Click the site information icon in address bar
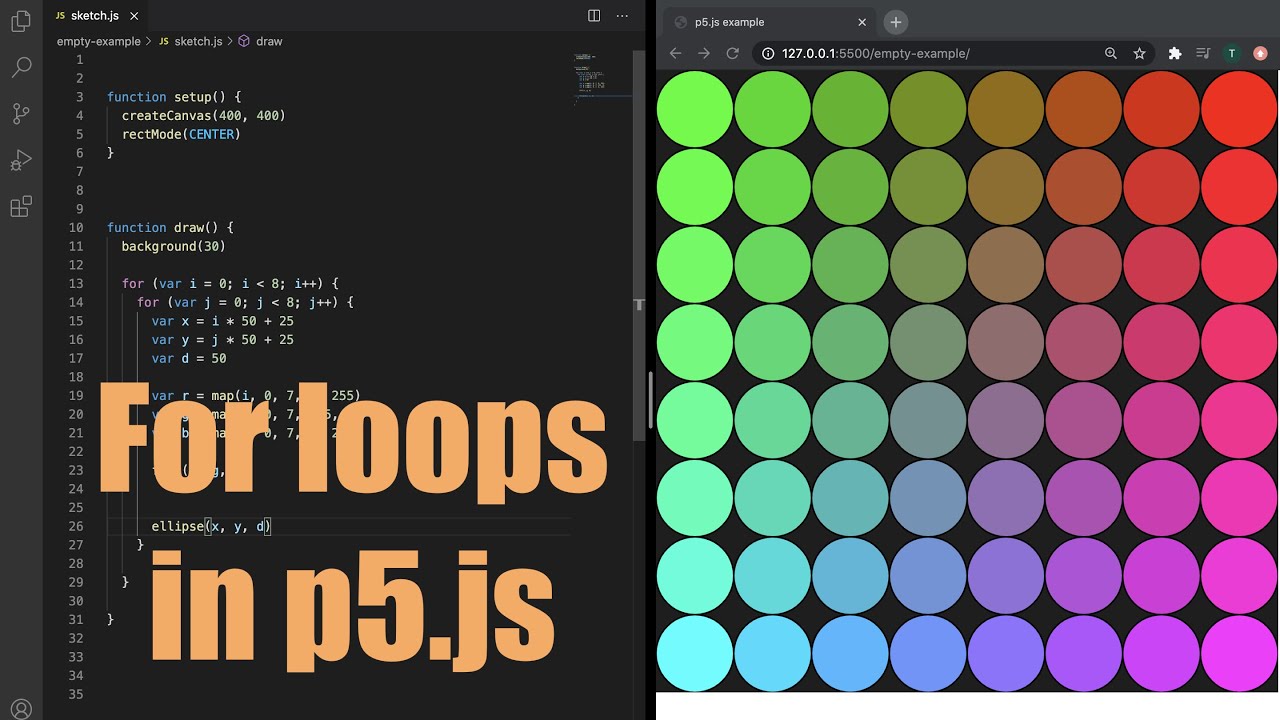 point(768,53)
